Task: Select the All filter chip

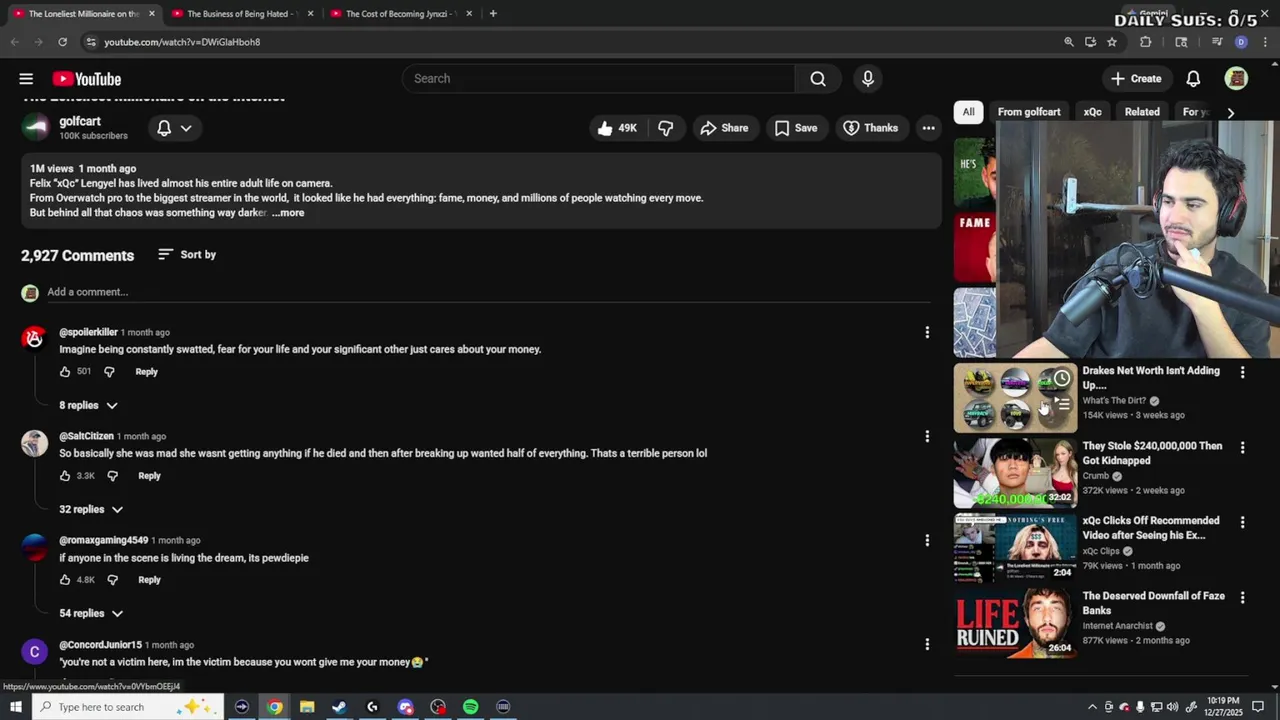Action: click(x=968, y=112)
